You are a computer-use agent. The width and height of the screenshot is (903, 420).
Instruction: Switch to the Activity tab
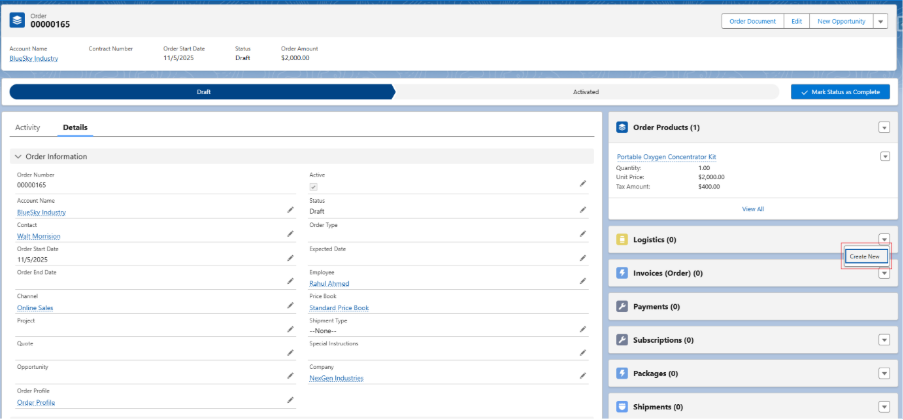[28, 128]
